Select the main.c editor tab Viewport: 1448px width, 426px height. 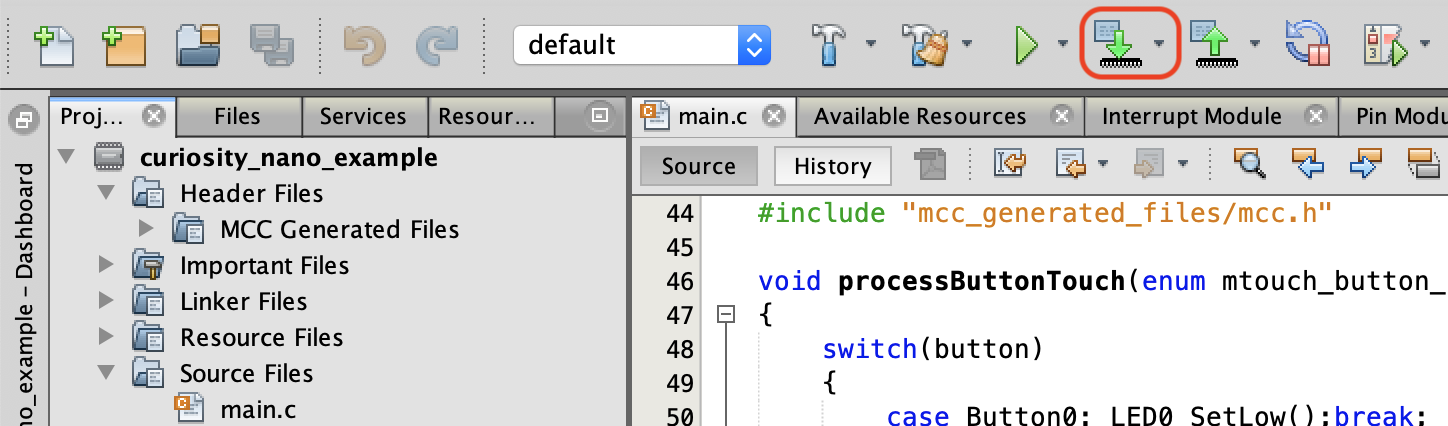pyautogui.click(x=712, y=116)
